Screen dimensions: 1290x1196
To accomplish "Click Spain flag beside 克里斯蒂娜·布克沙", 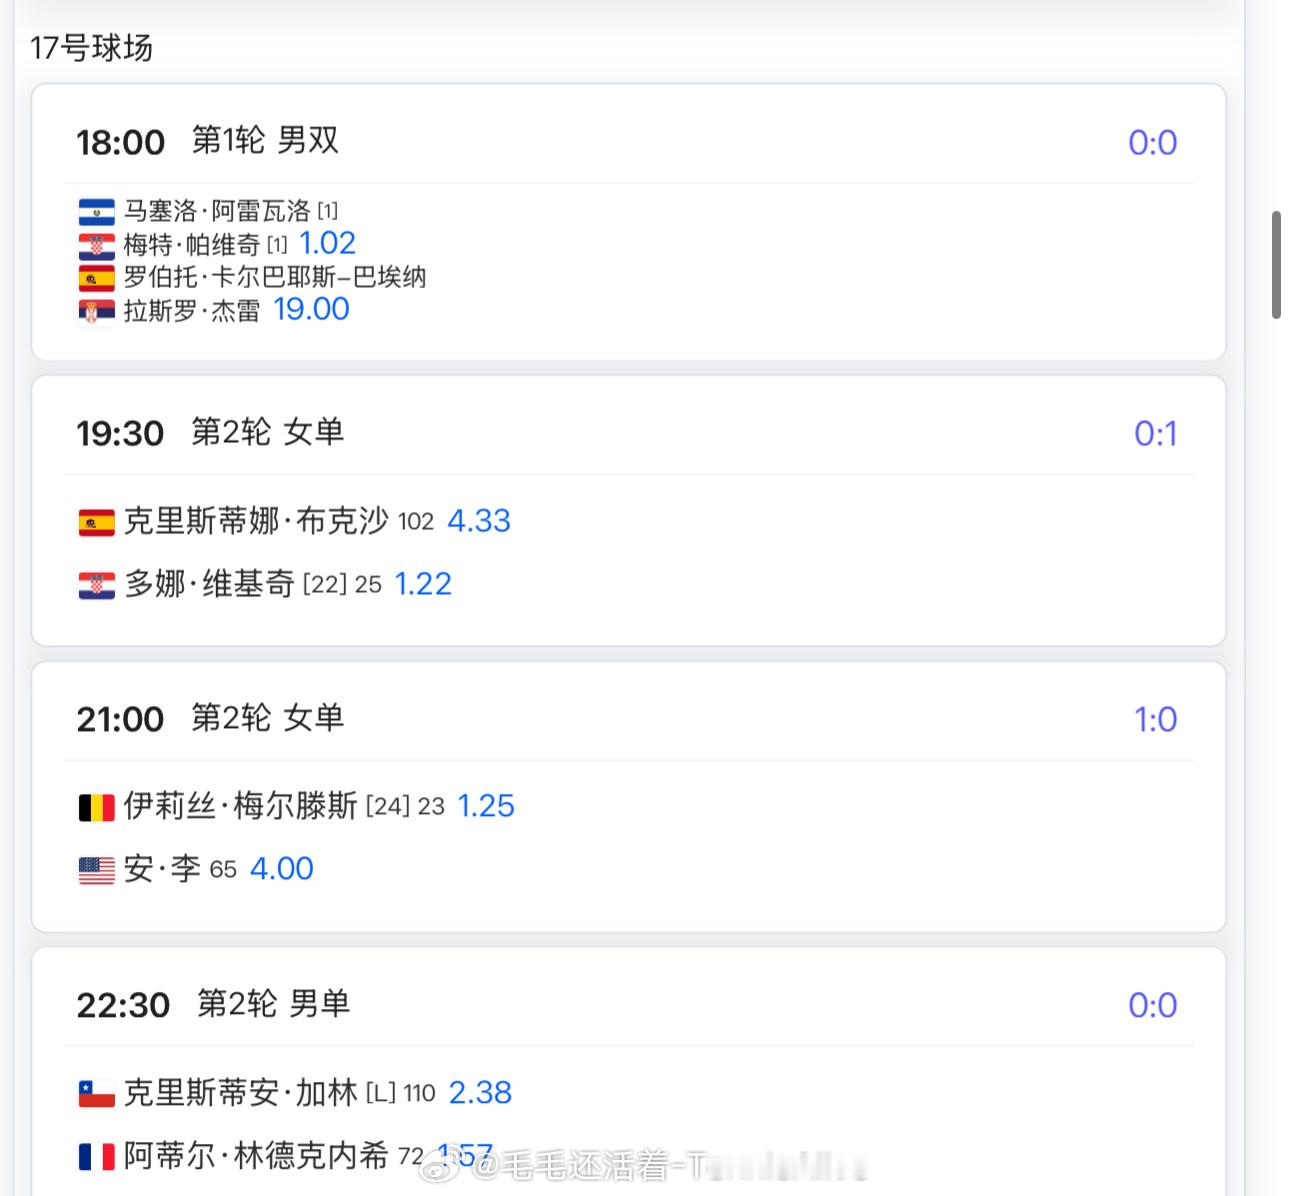I will (97, 522).
